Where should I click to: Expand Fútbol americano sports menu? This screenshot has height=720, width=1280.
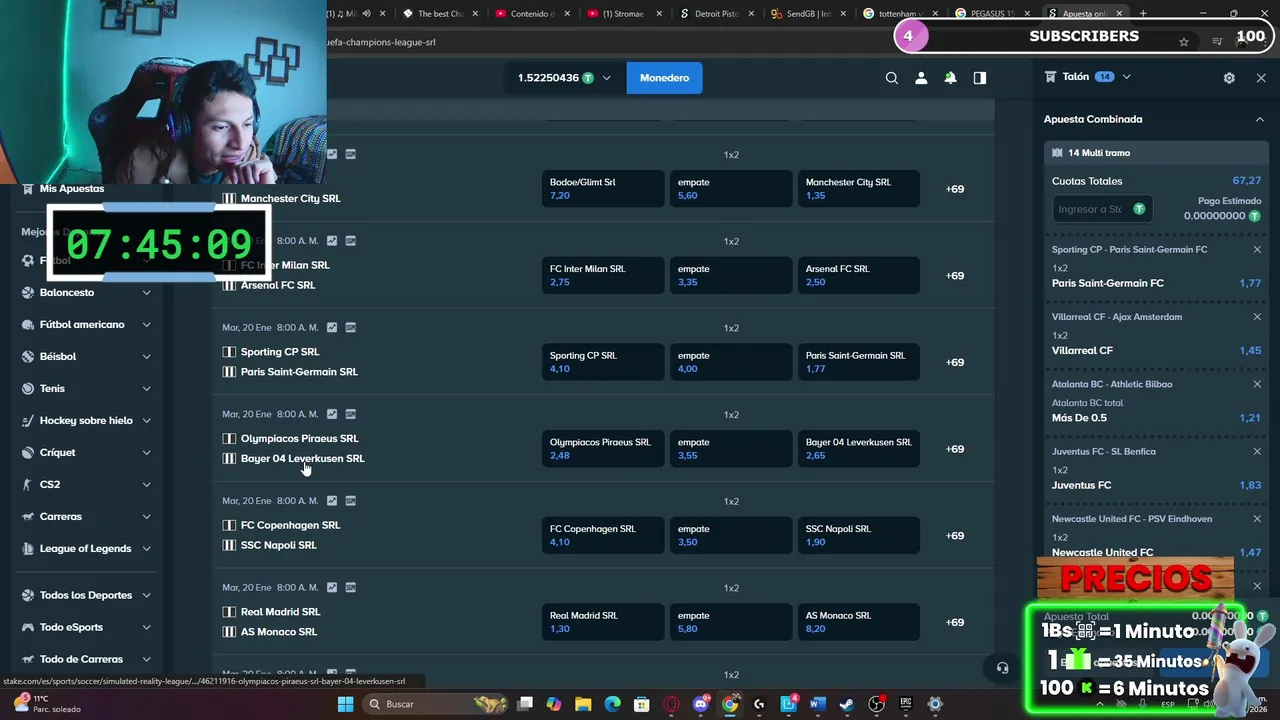pos(146,325)
